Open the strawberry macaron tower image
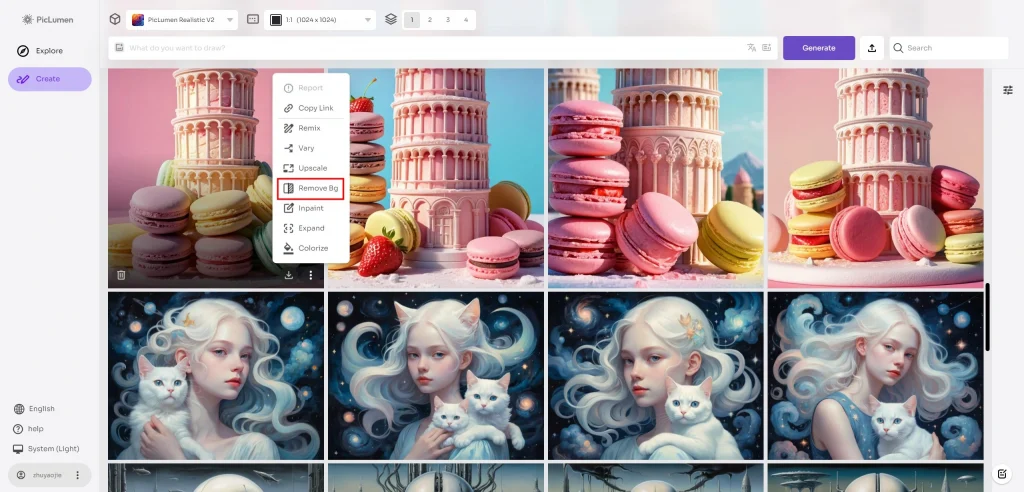This screenshot has height=492, width=1024. 436,178
